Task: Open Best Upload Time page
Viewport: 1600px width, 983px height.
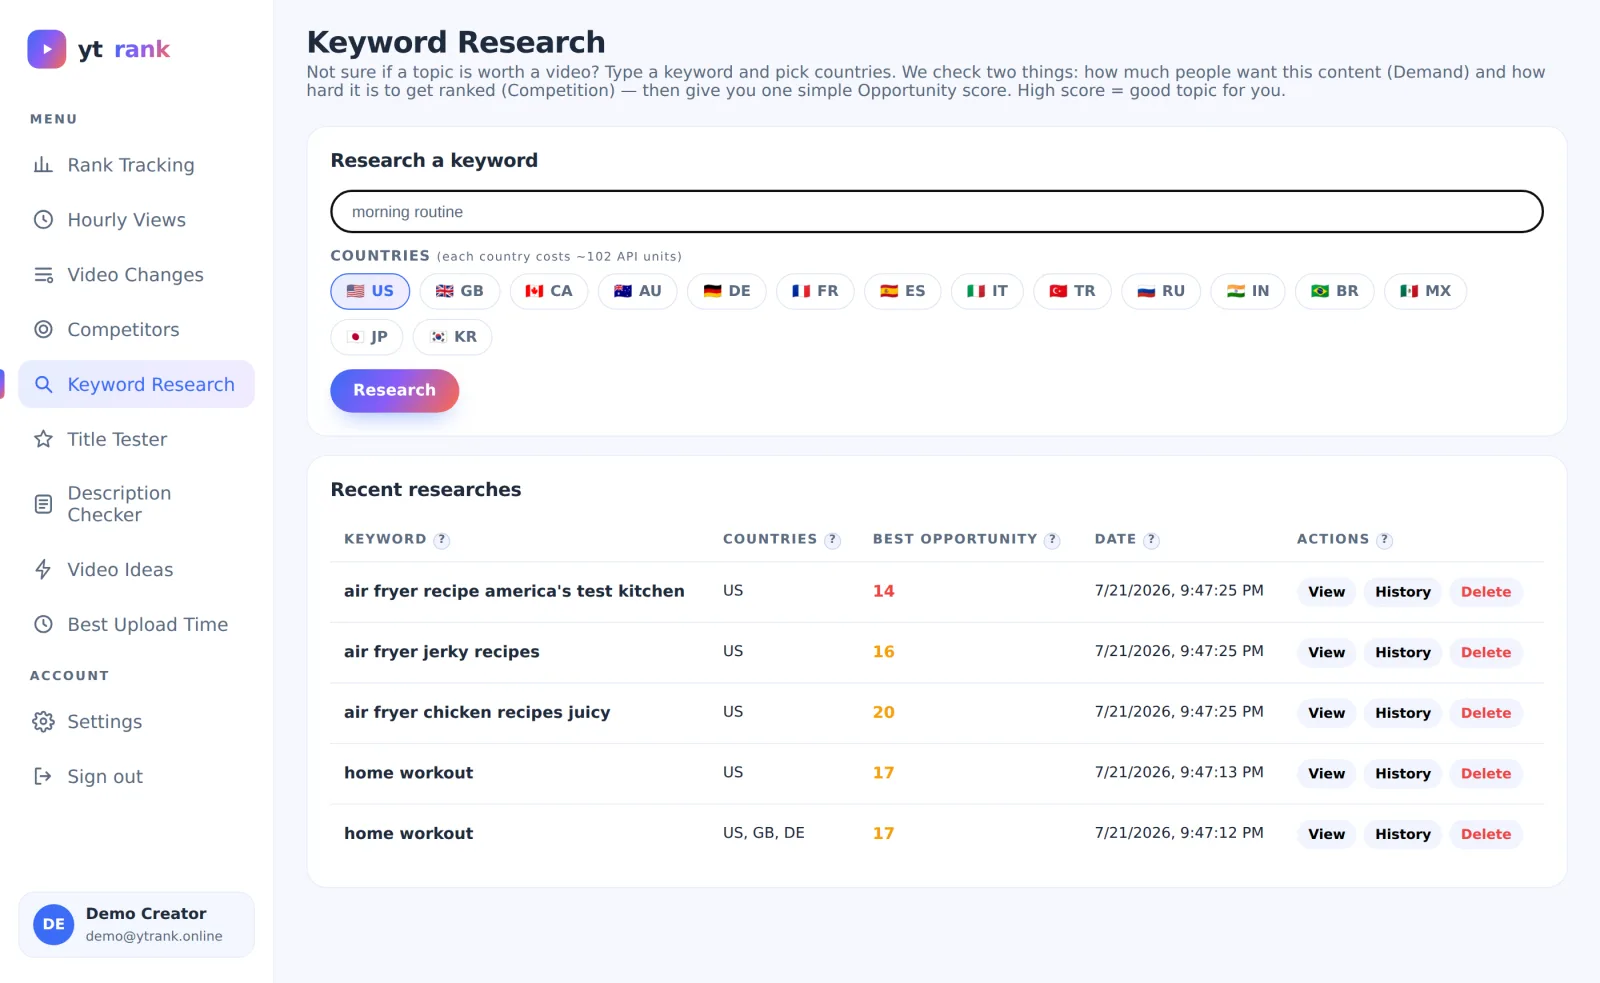Action: 136,624
